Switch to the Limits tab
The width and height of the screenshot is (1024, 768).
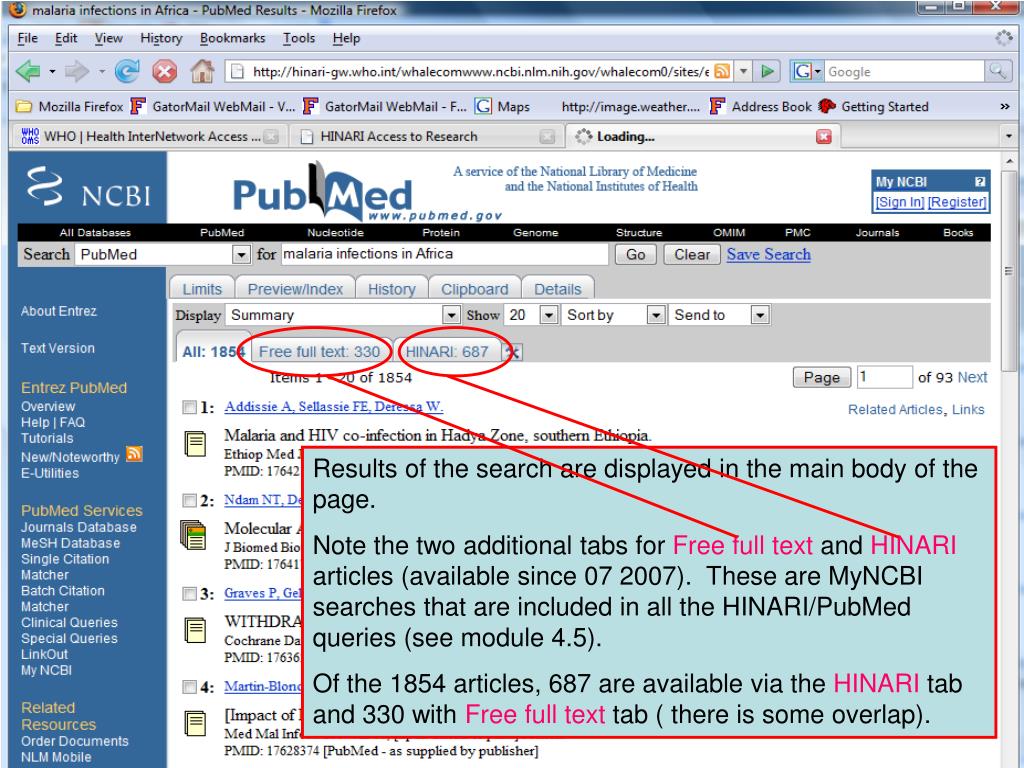202,289
